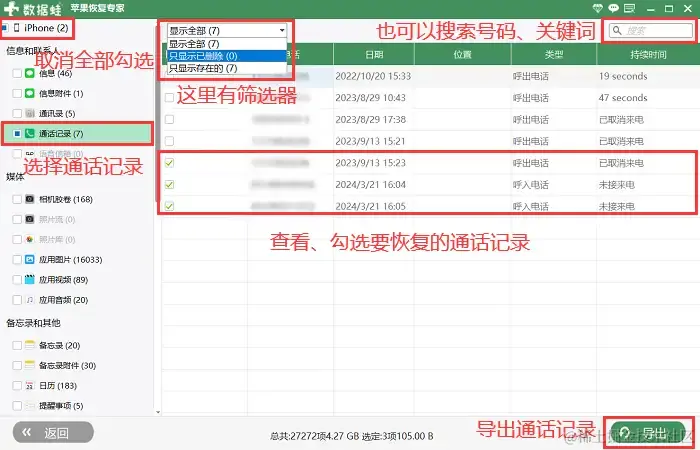
Task: Tick the checkbox for call 2023/9/13 15:21
Action: click(x=169, y=141)
